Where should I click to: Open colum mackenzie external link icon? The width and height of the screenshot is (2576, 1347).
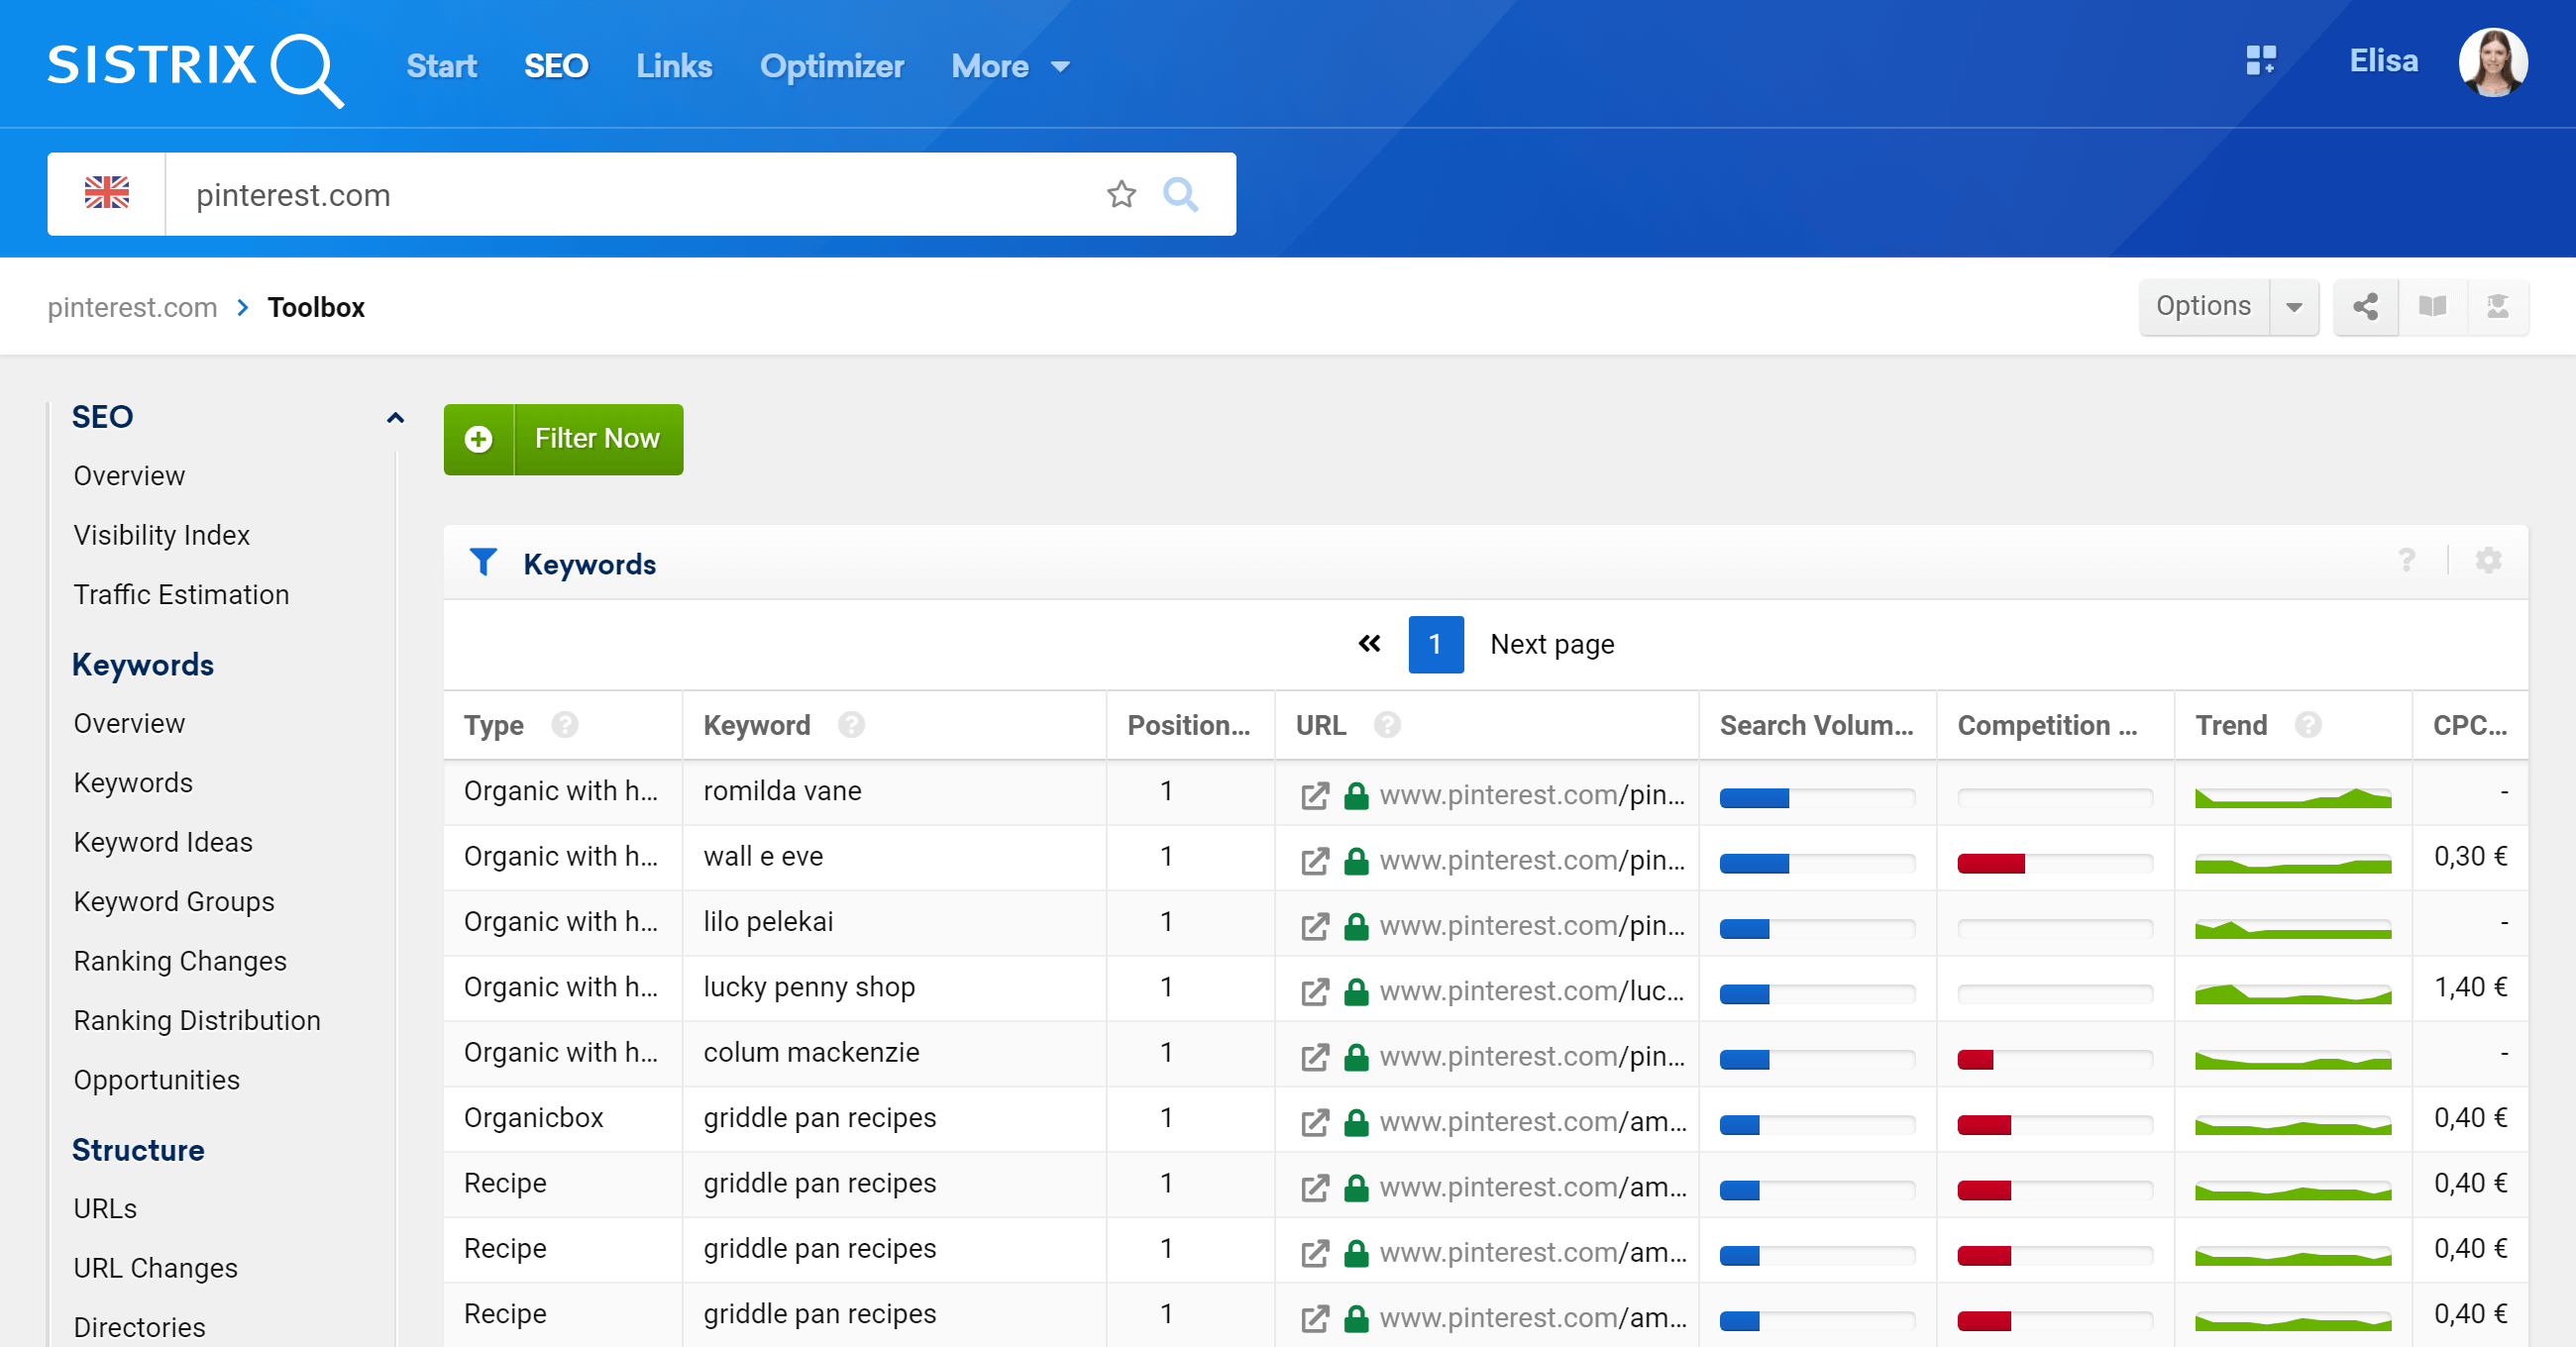(x=1315, y=1057)
